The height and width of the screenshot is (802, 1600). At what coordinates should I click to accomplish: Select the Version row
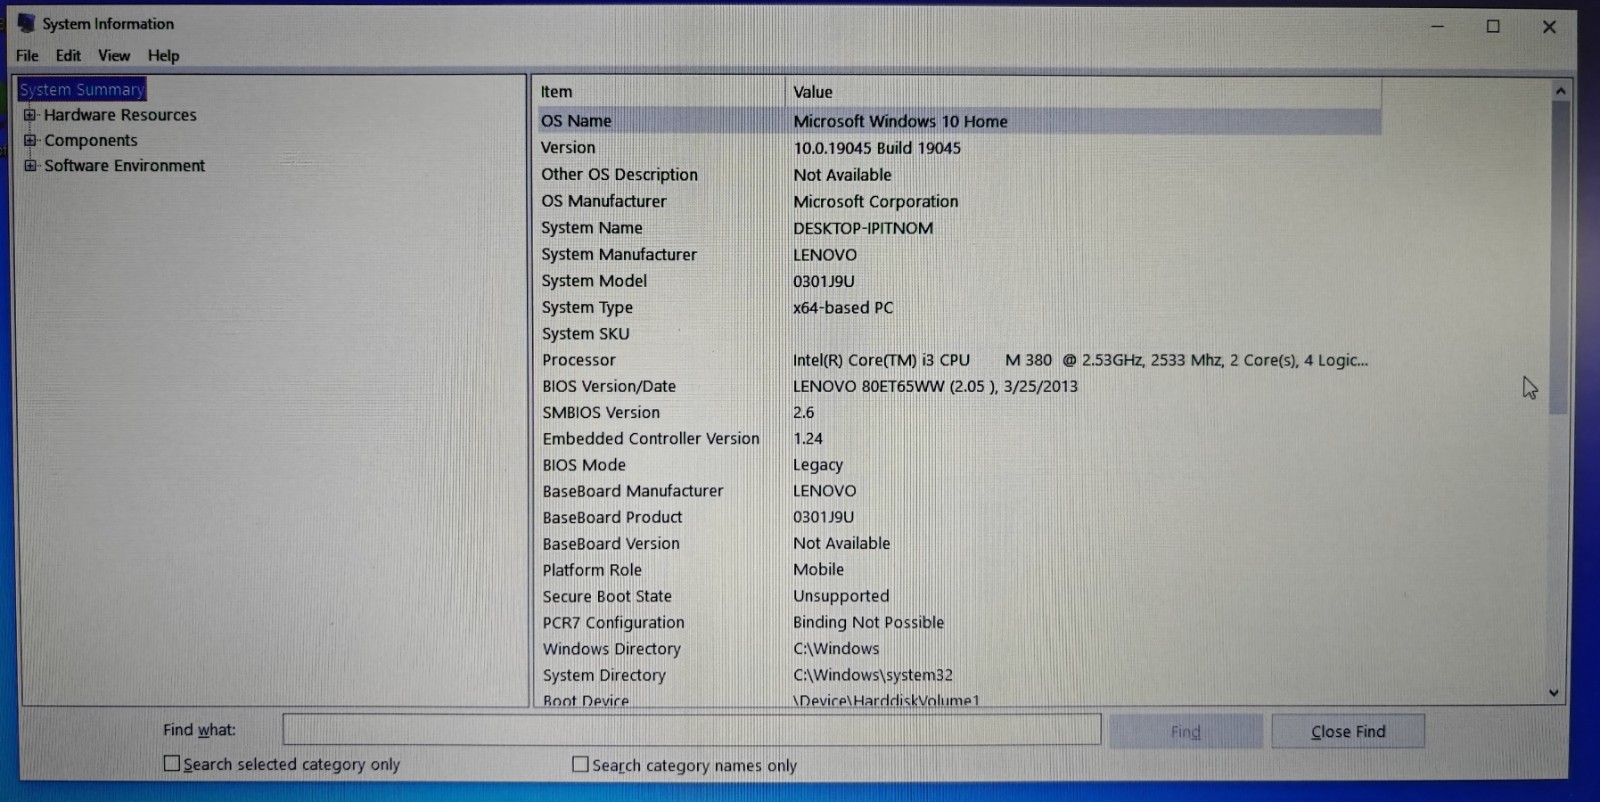959,148
